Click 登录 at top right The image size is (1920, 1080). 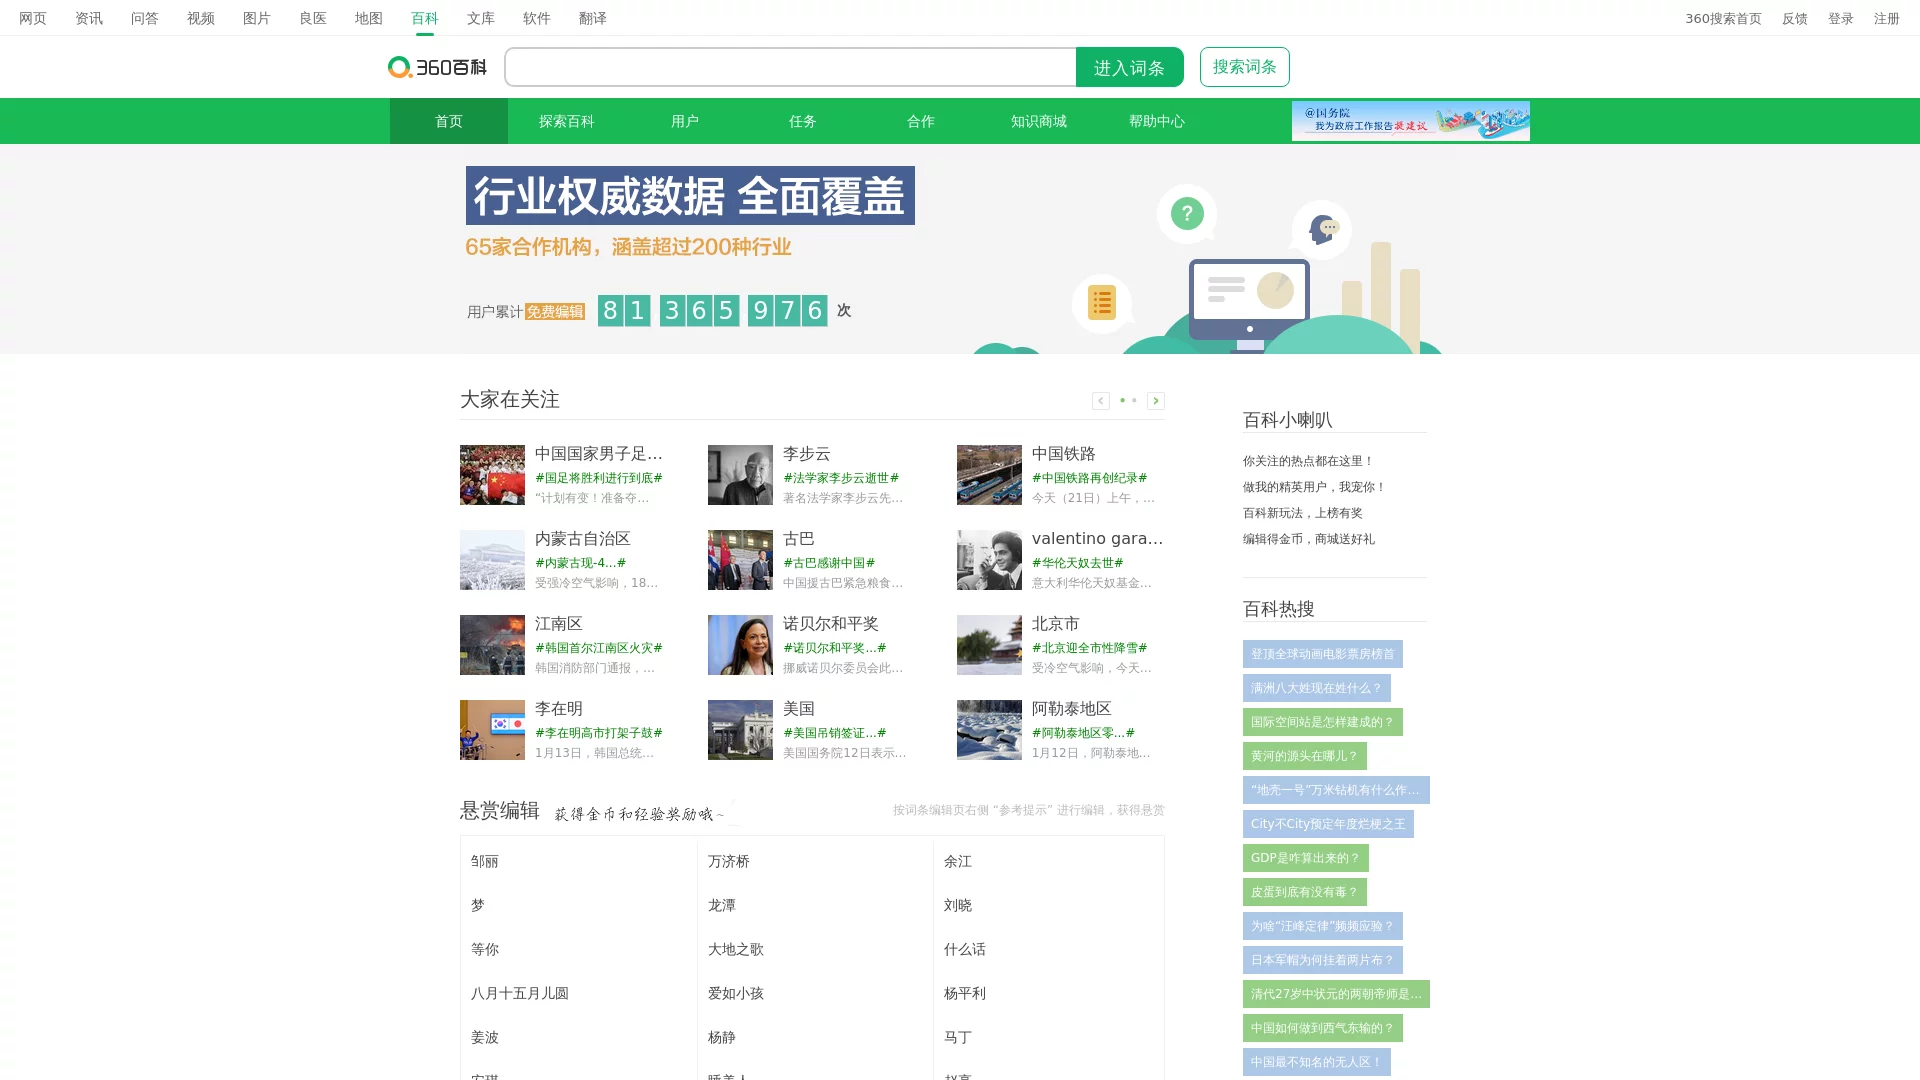tap(1841, 18)
